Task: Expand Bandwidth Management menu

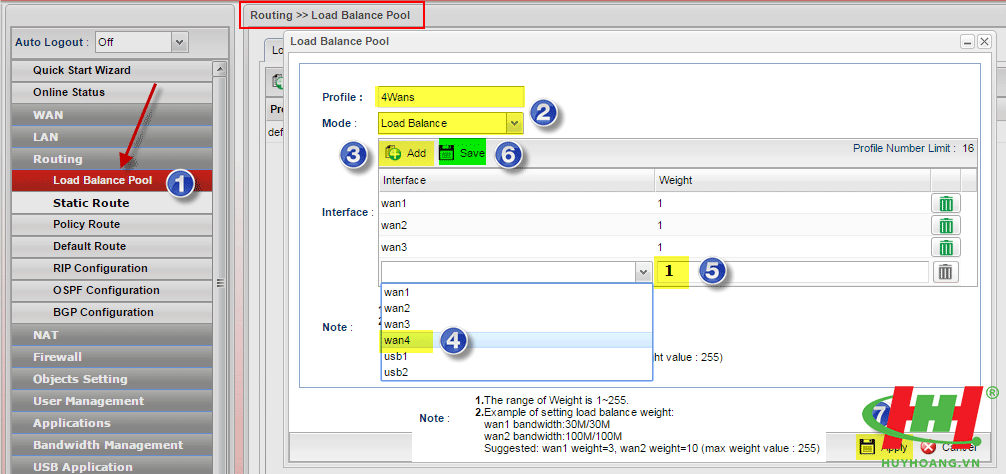Action: [x=112, y=444]
